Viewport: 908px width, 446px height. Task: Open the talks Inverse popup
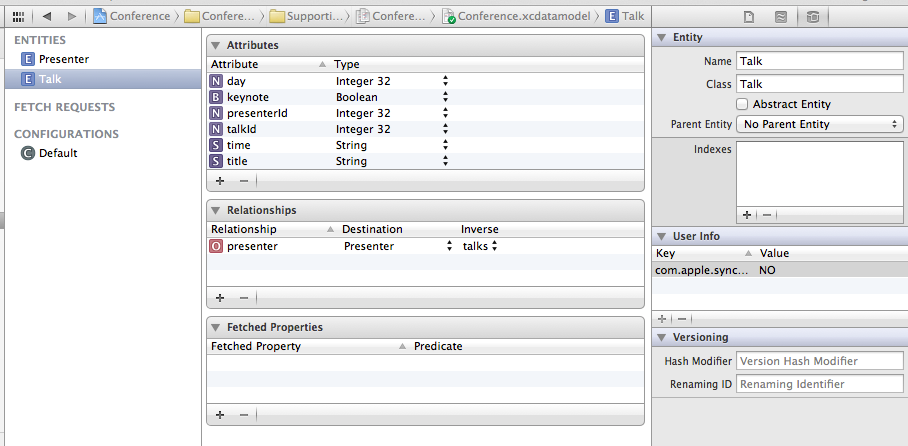coord(494,246)
